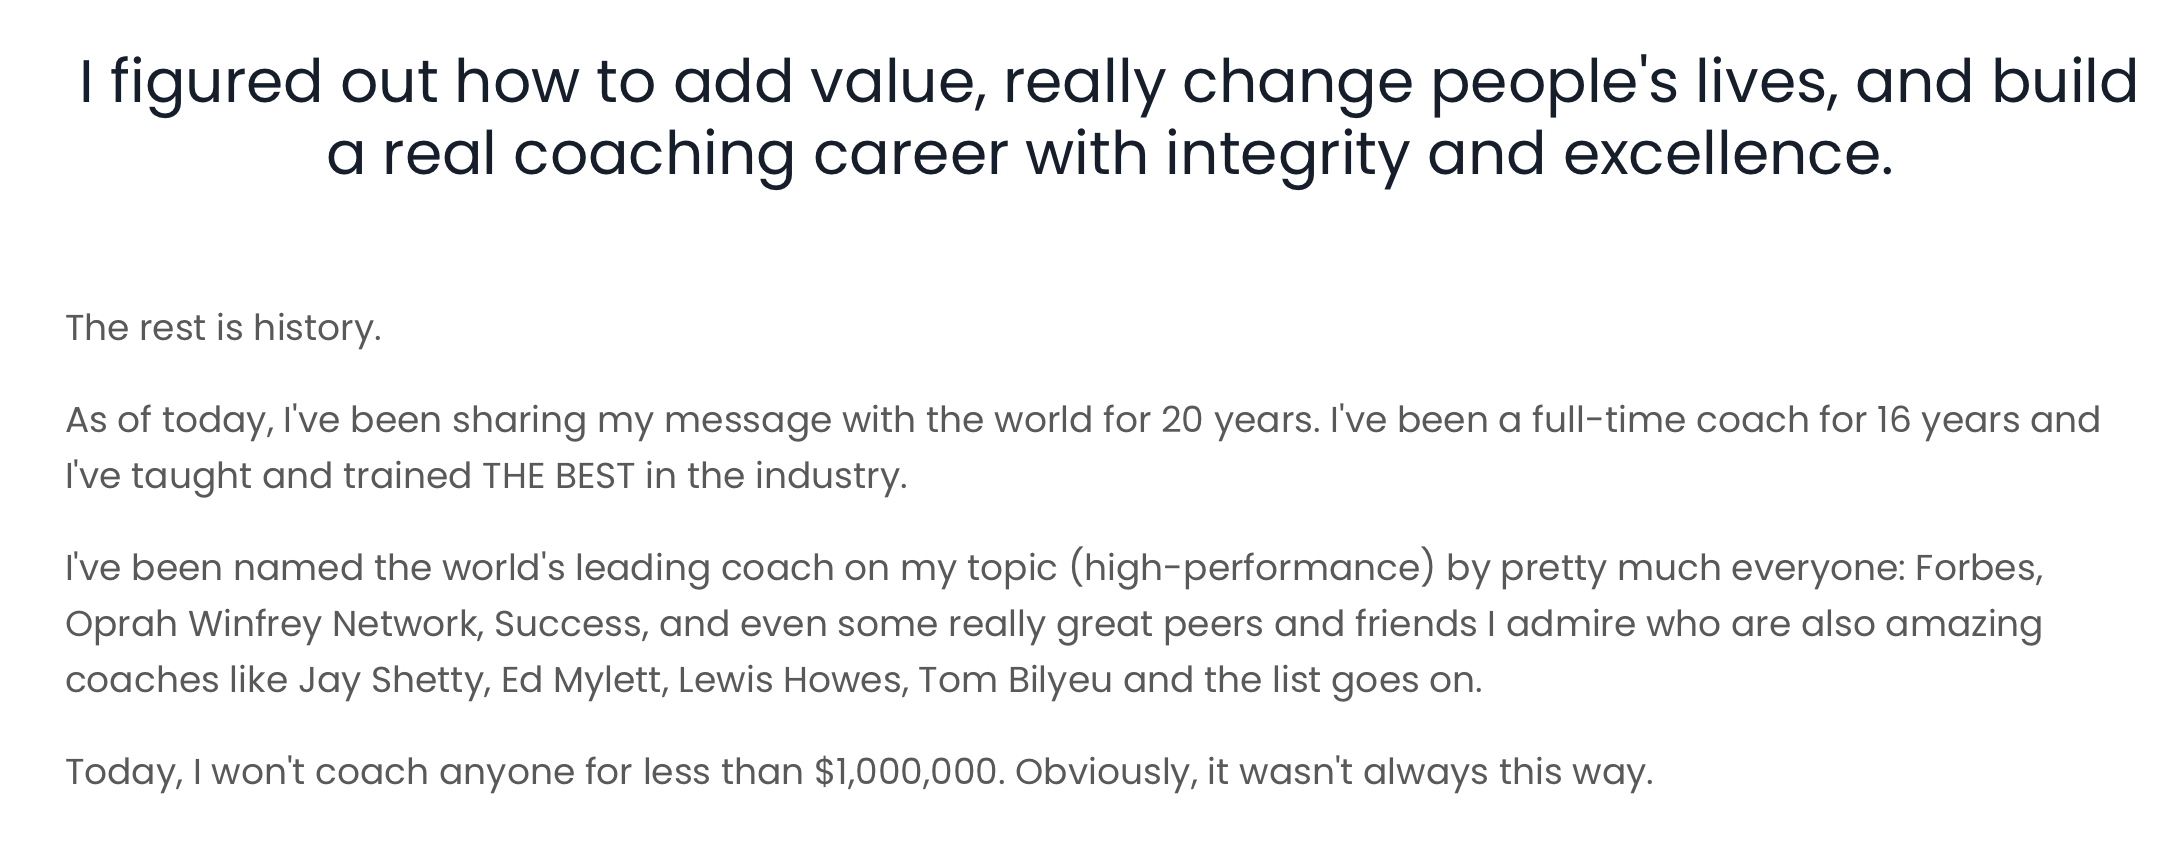Click the capitalized words "THE BEST"
Image resolution: width=2182 pixels, height=856 pixels.
(x=558, y=476)
